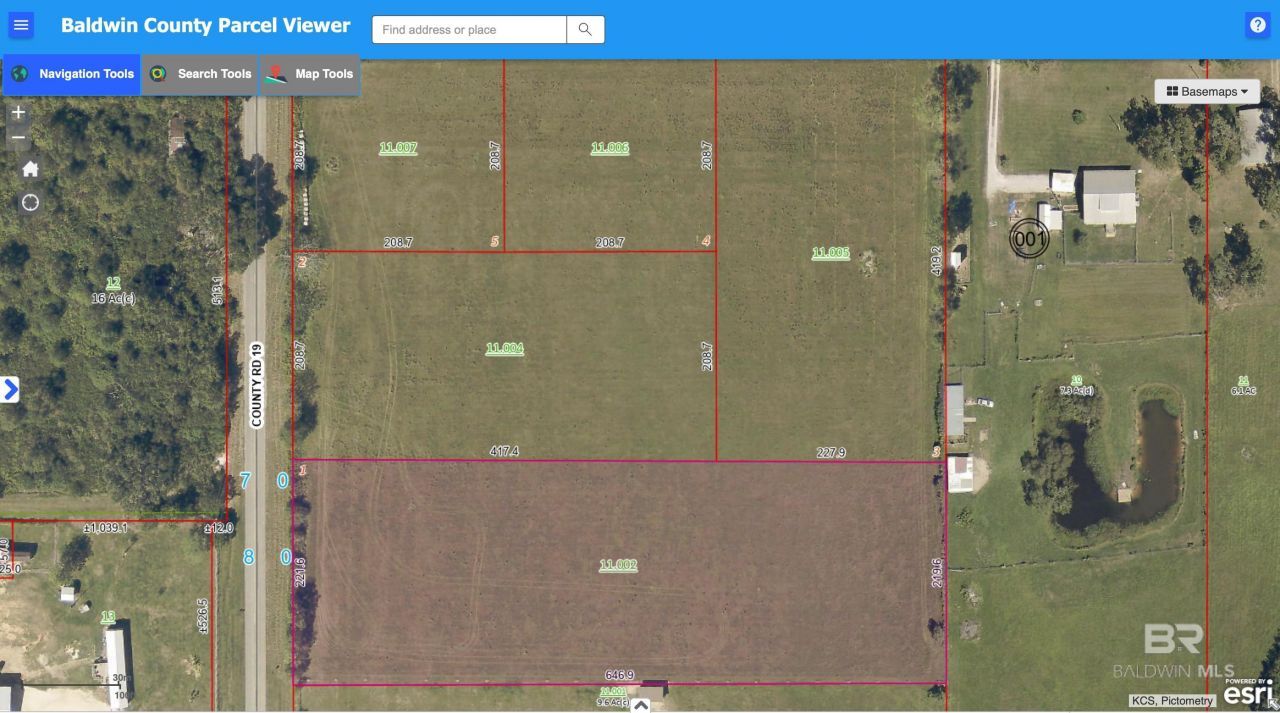The width and height of the screenshot is (1280, 713).
Task: Open the Basemaps dropdown
Action: pyautogui.click(x=1207, y=92)
